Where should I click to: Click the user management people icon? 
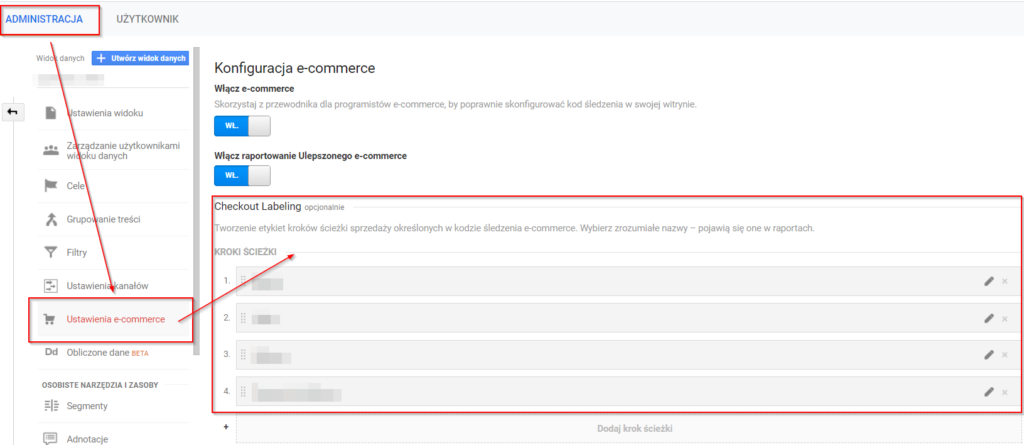[x=50, y=150]
